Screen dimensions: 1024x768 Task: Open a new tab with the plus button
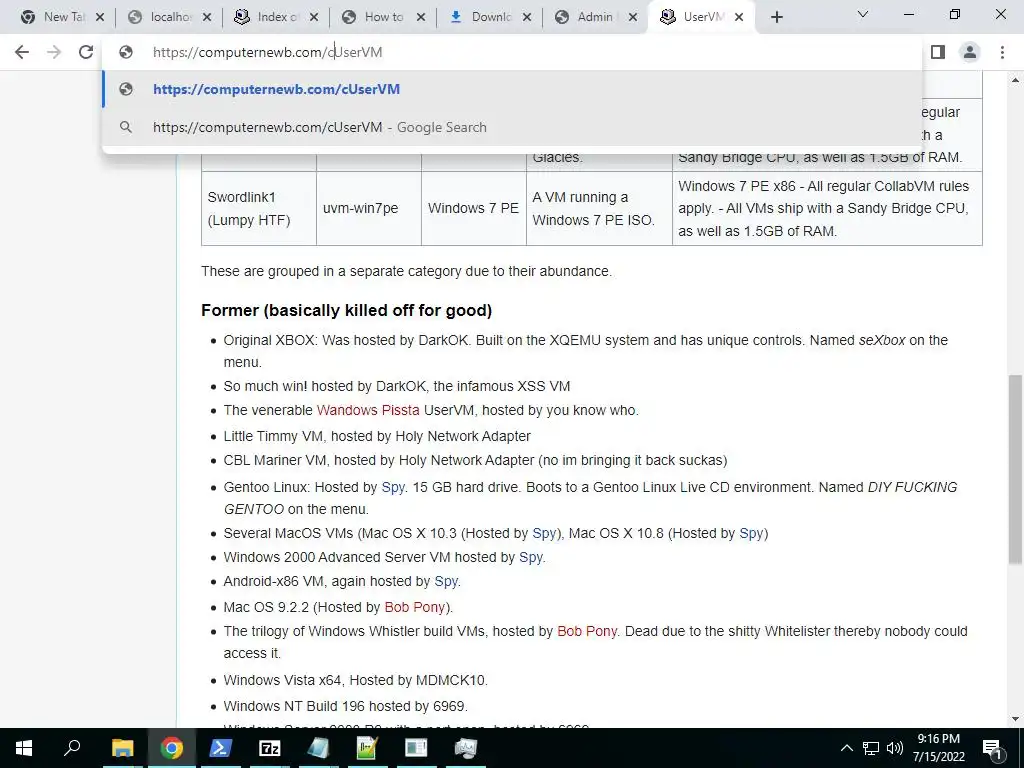[x=776, y=18]
